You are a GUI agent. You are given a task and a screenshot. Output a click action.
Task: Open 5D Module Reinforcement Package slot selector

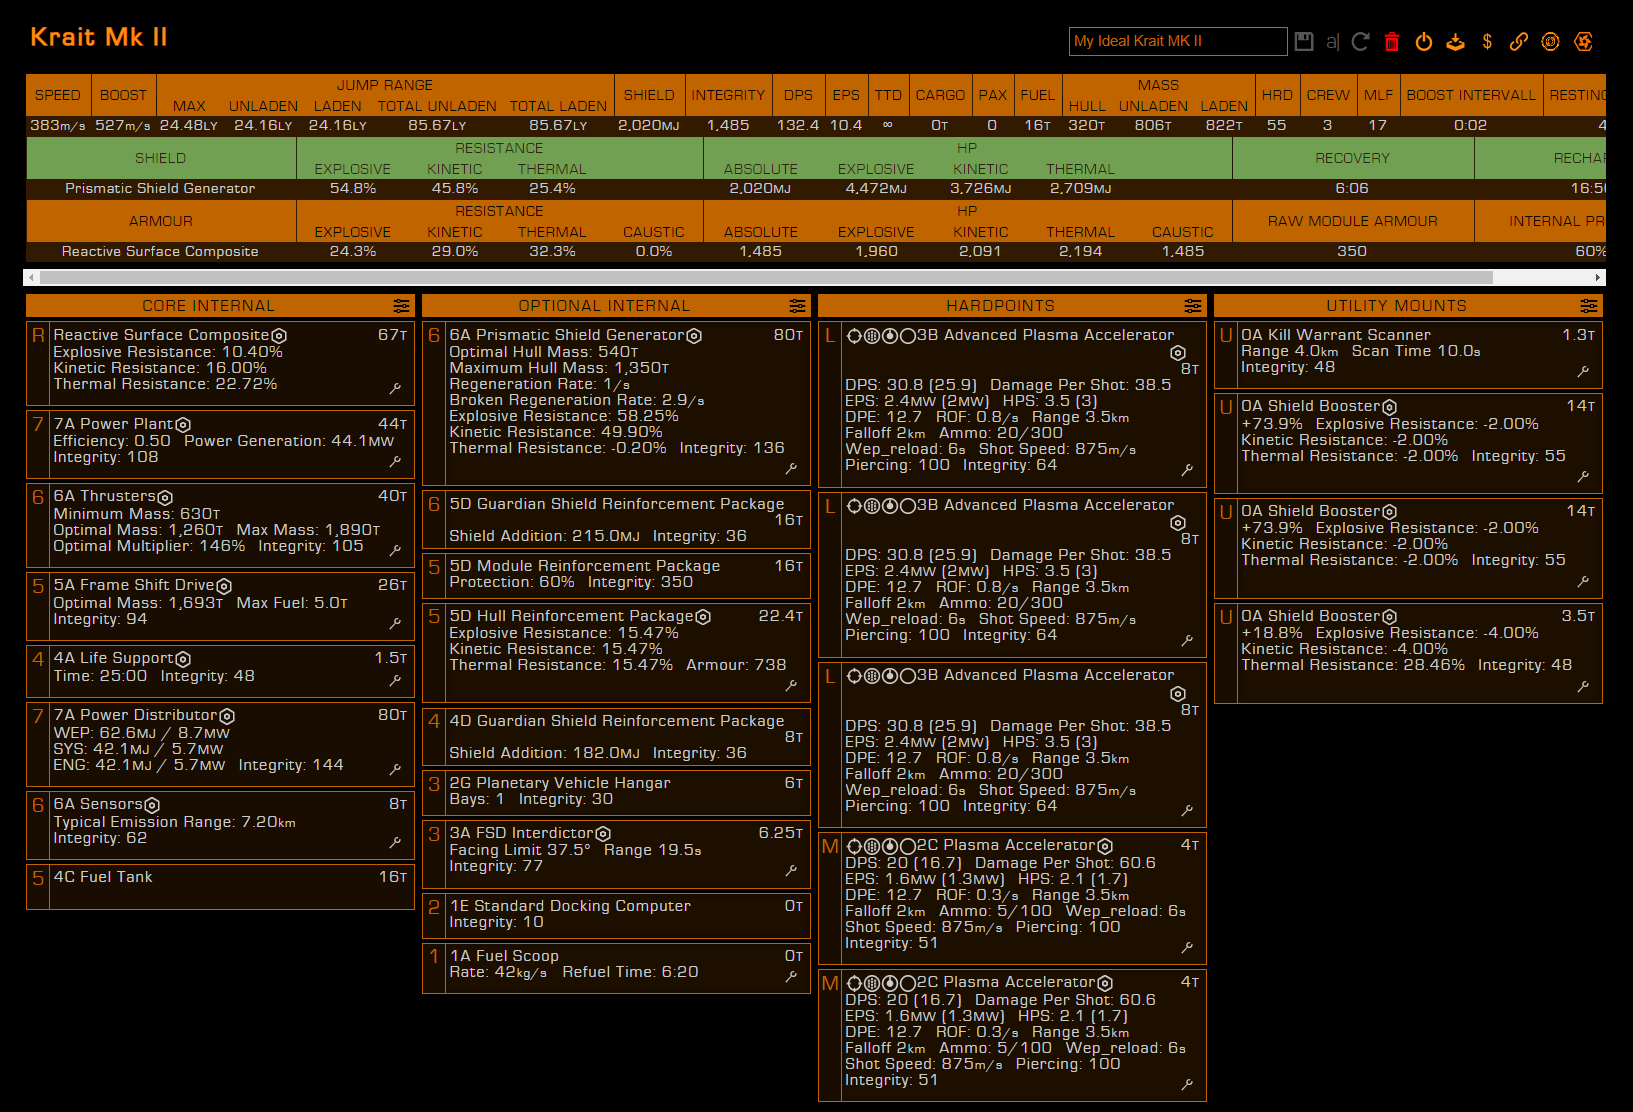616,574
